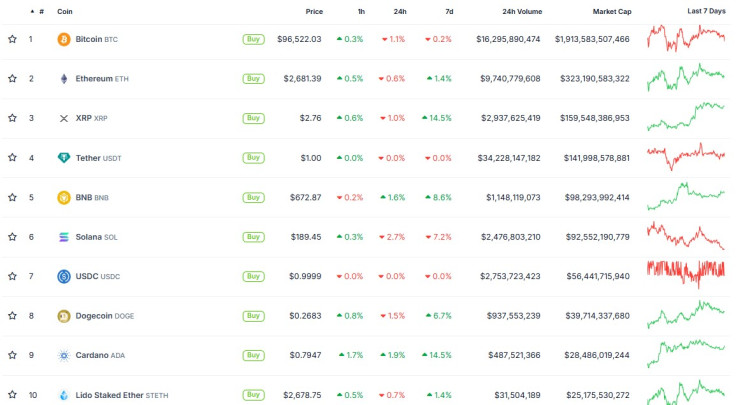Sort table by Price column header
The height and width of the screenshot is (405, 736).
click(x=314, y=11)
